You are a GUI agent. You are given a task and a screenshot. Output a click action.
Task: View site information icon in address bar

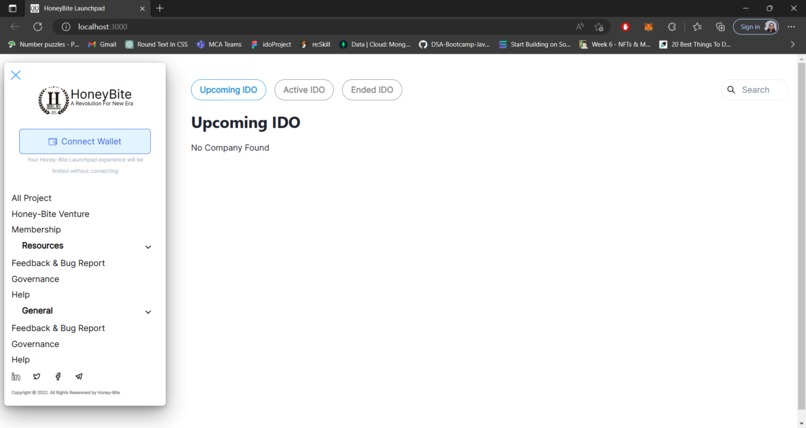coord(66,27)
